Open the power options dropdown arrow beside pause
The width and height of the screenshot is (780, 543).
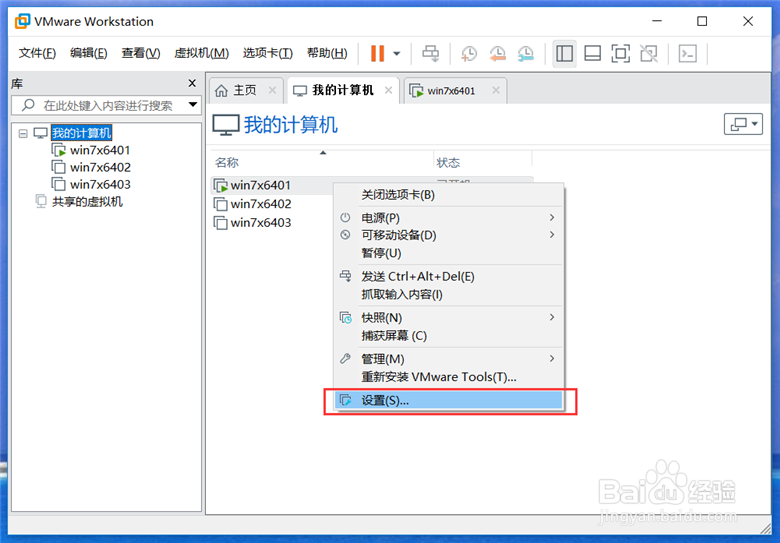[x=396, y=54]
